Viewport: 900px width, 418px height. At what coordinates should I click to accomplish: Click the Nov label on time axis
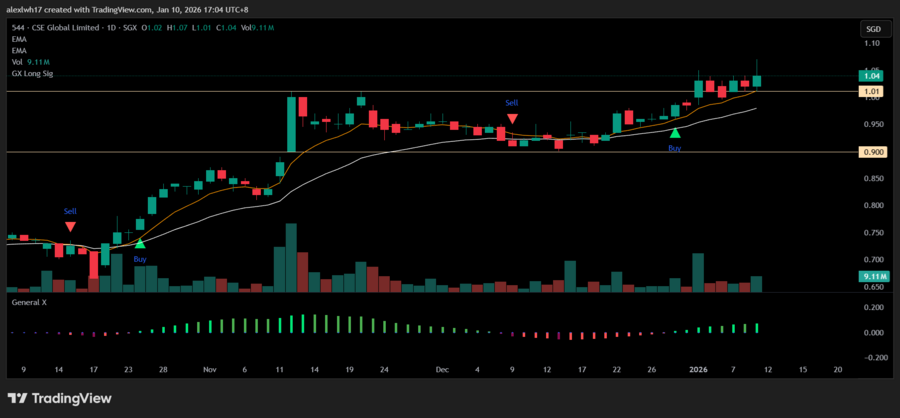tap(210, 369)
